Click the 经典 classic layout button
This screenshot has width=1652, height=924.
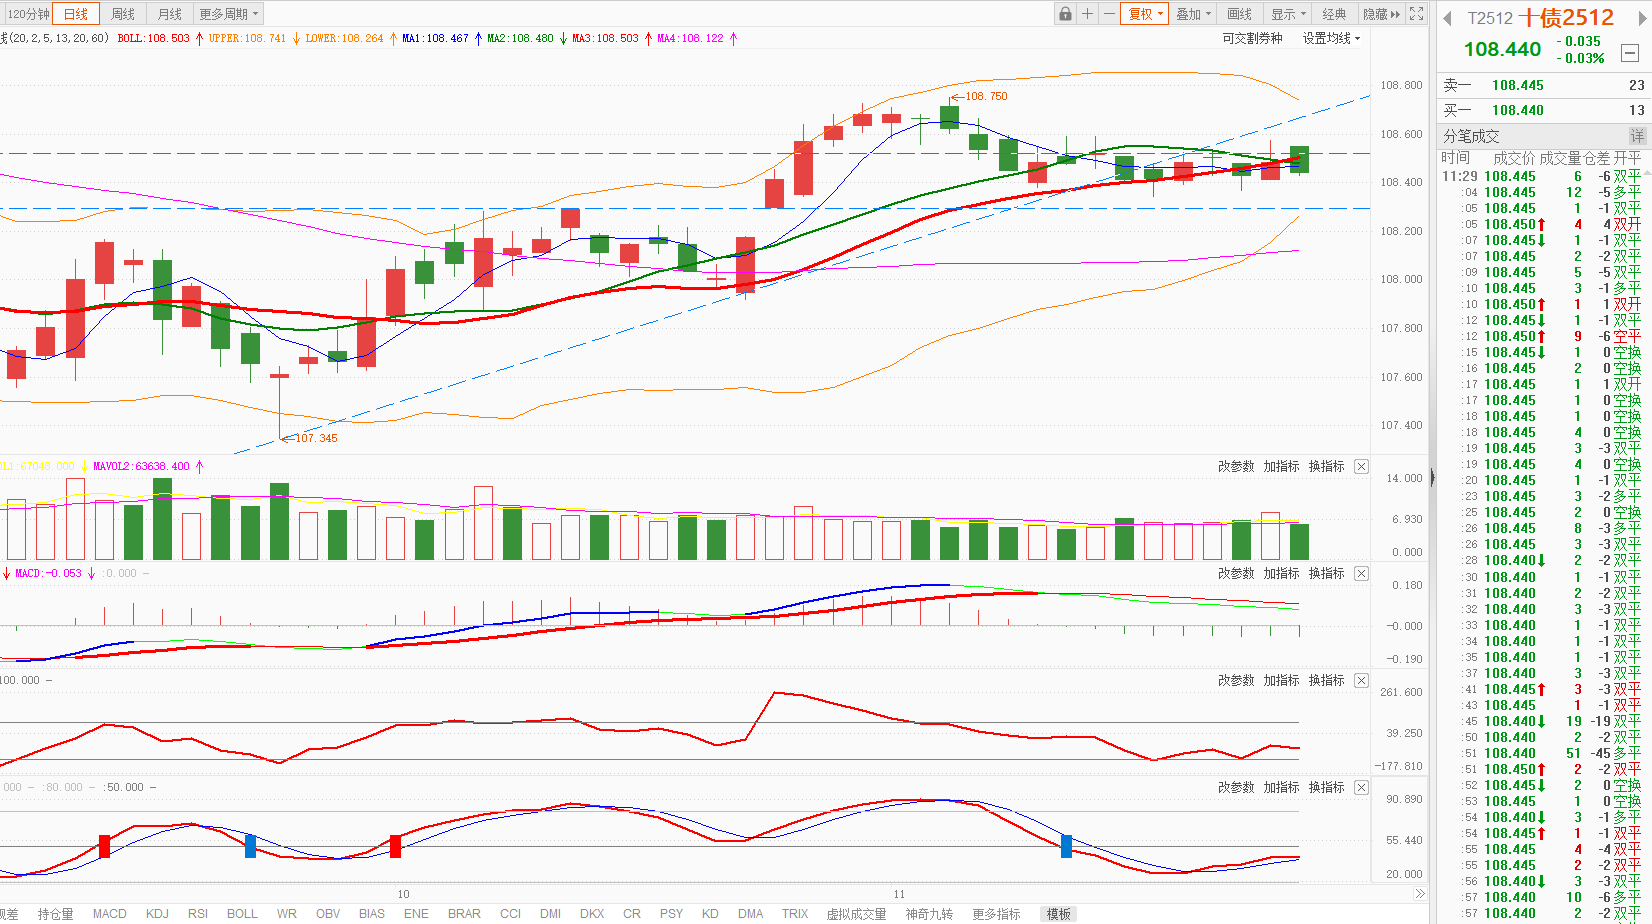coord(1335,14)
